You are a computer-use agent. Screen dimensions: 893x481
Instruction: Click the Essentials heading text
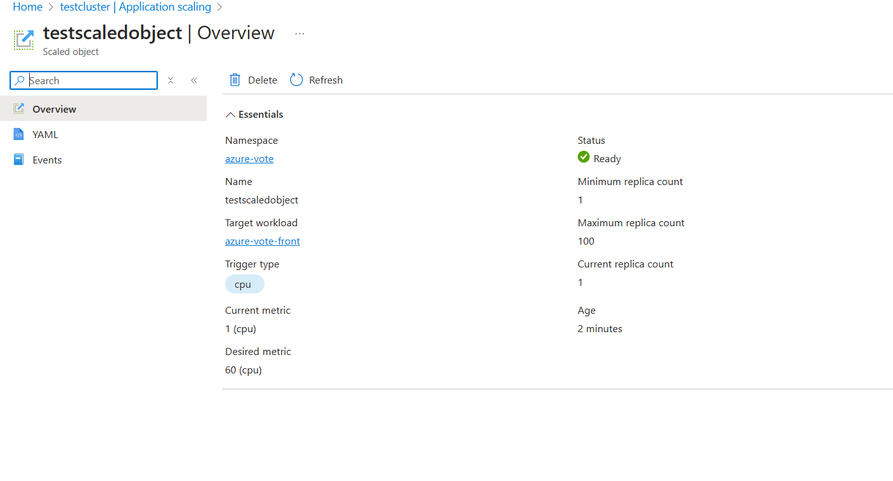[x=260, y=114]
